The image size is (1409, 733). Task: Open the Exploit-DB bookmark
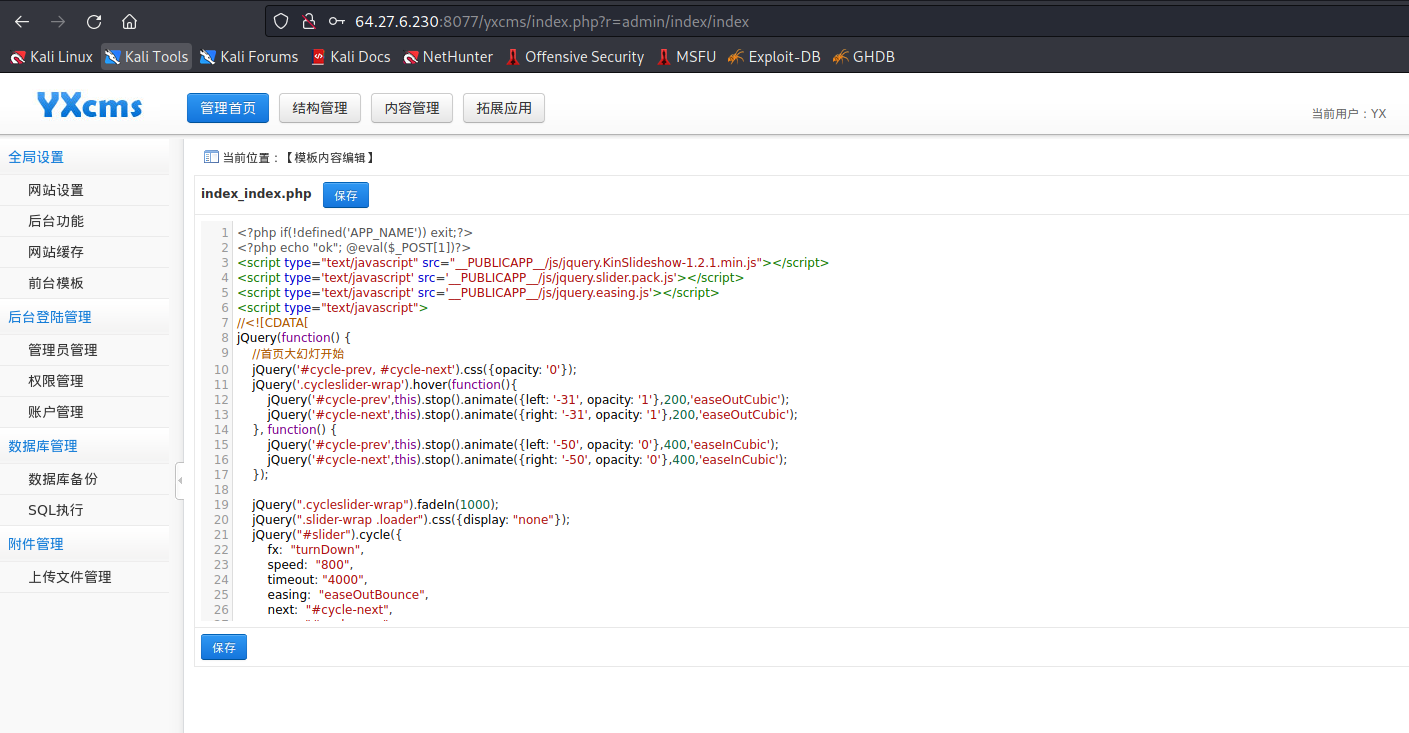pos(775,57)
